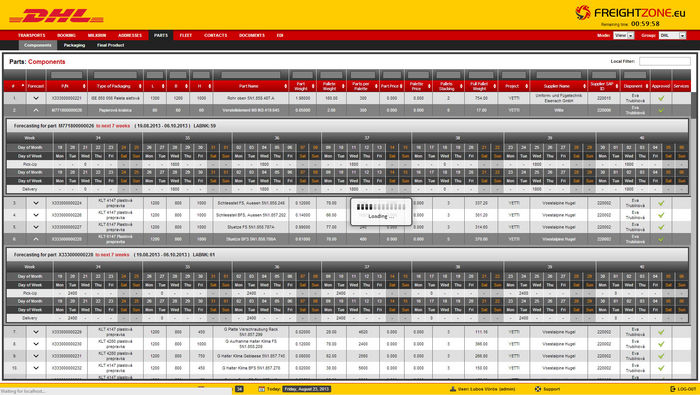Toggle the Approved checkmark in row 7
The height and width of the screenshot is (395, 700).
661,332
